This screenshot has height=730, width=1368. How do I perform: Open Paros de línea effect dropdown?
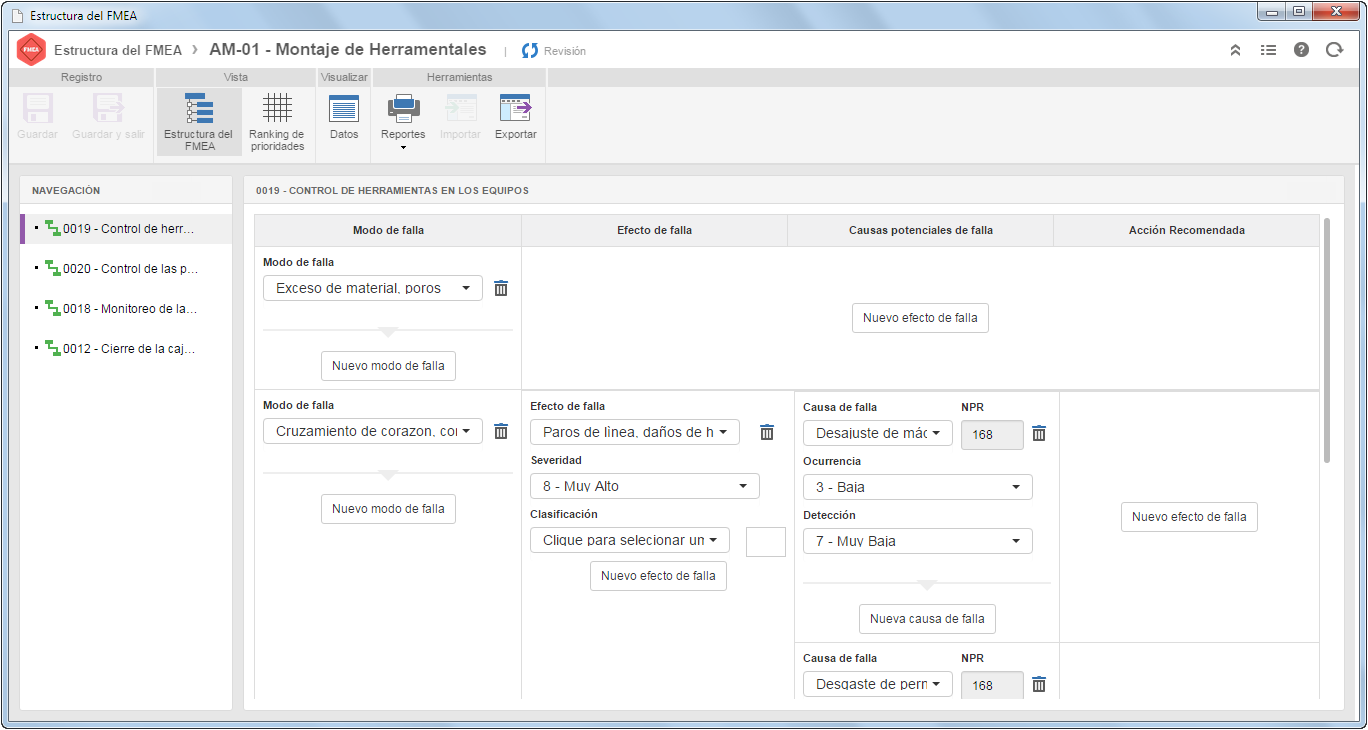635,432
